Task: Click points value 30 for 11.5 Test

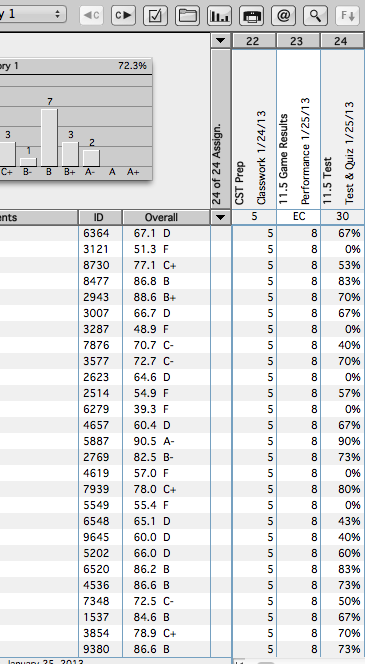Action: (x=342, y=216)
